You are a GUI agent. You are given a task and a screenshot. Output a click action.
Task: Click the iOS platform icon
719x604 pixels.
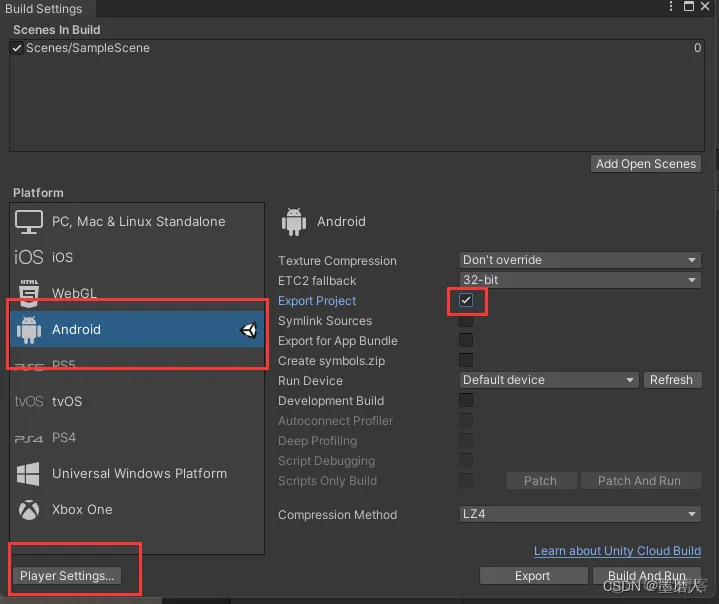click(x=28, y=257)
